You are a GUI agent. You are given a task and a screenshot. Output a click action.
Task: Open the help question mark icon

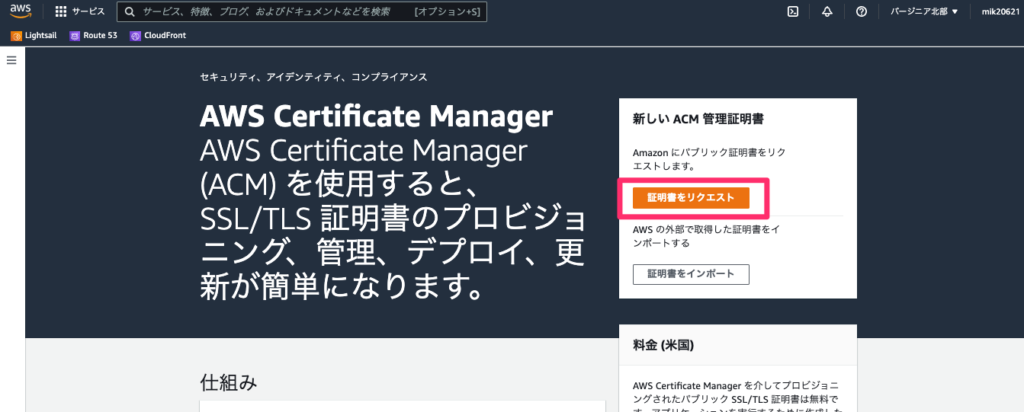861,12
